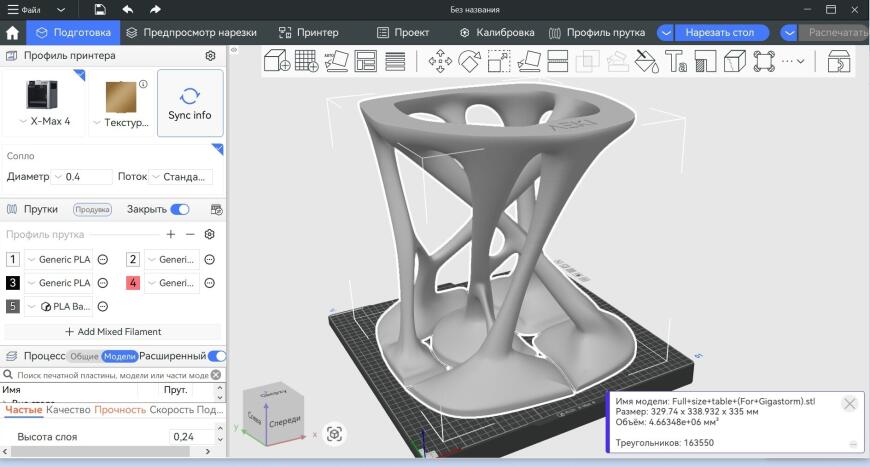Select the Paint bucket color painting tool

coord(646,61)
